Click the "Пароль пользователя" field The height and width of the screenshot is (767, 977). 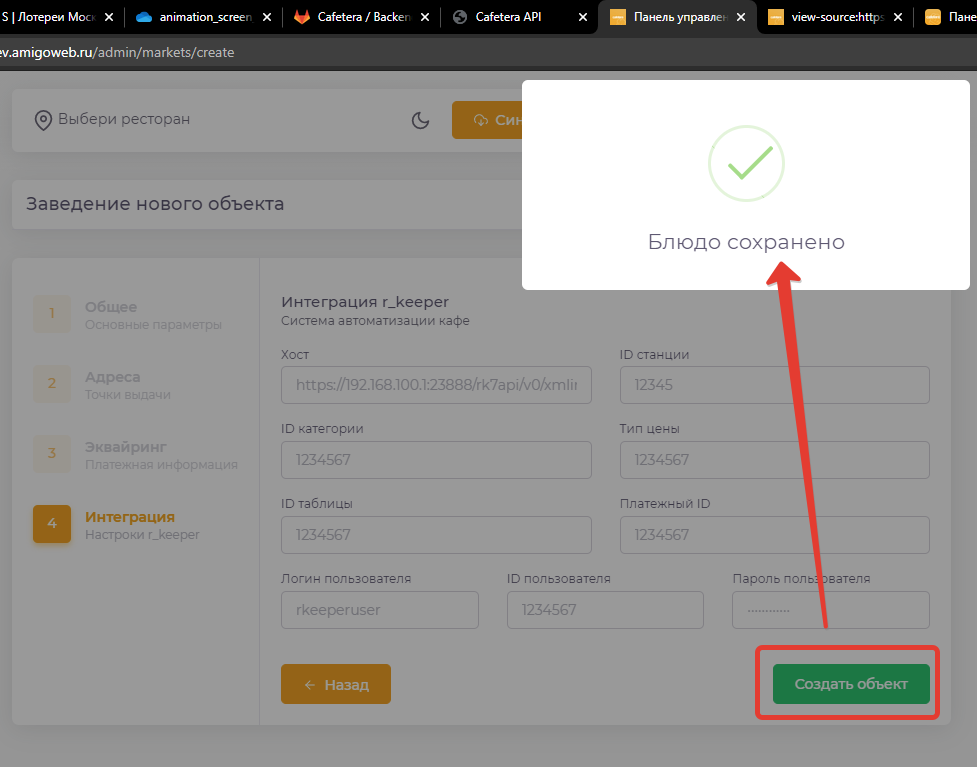coord(830,610)
